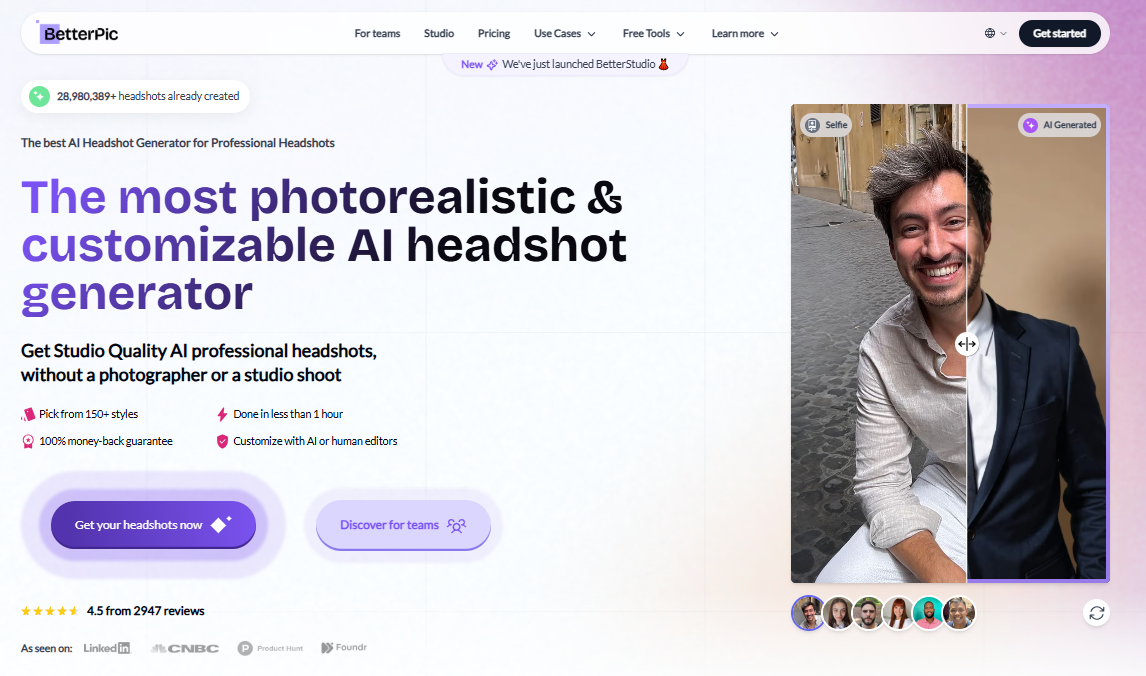Select the second avatar thumbnail, dark-haired woman
1146x676 pixels.
click(x=838, y=613)
